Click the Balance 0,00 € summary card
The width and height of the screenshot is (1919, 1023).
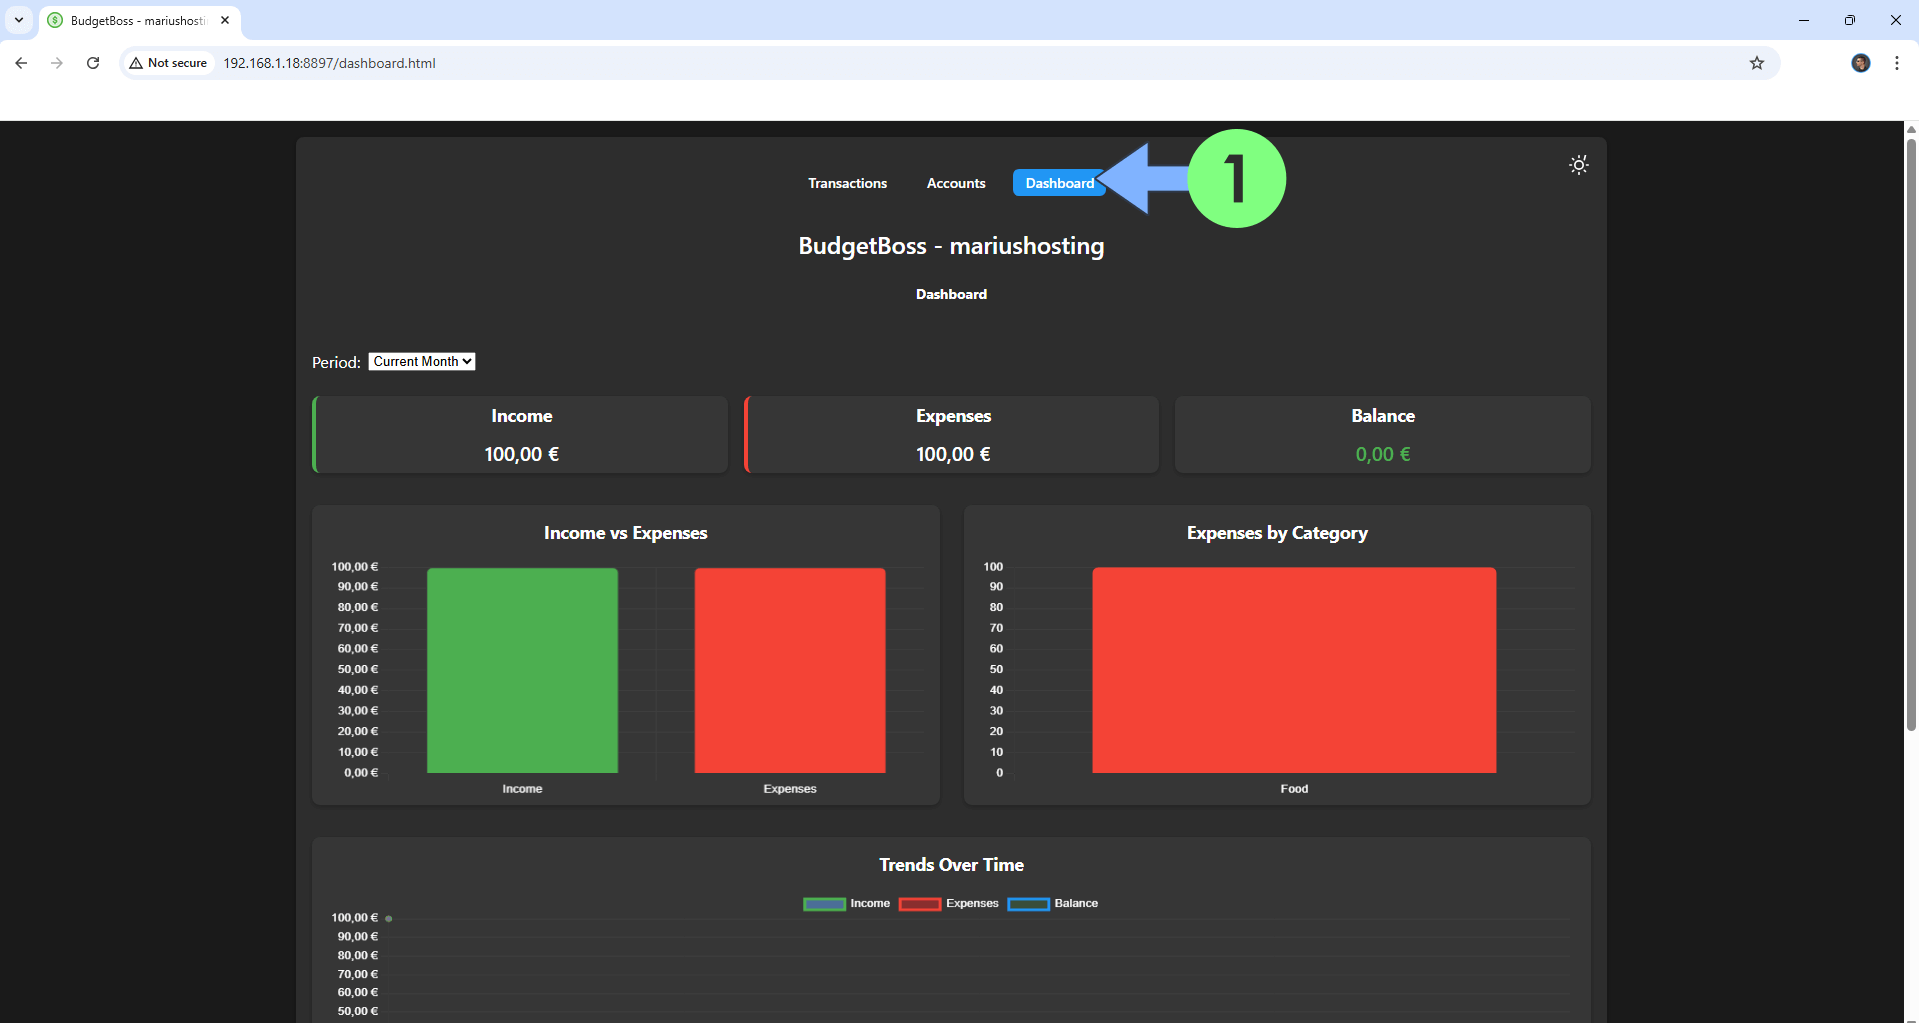(x=1383, y=435)
